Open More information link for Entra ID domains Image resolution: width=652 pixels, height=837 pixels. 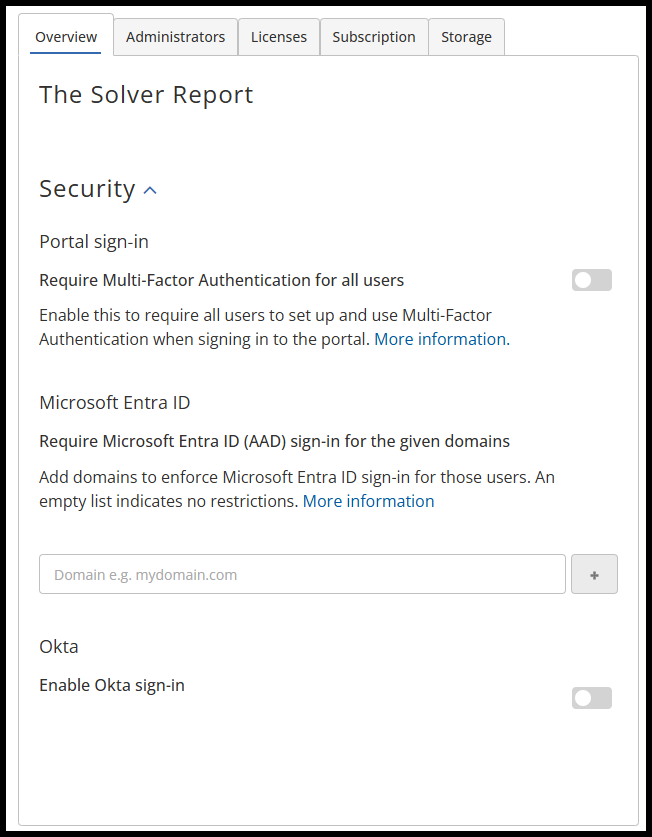point(368,501)
